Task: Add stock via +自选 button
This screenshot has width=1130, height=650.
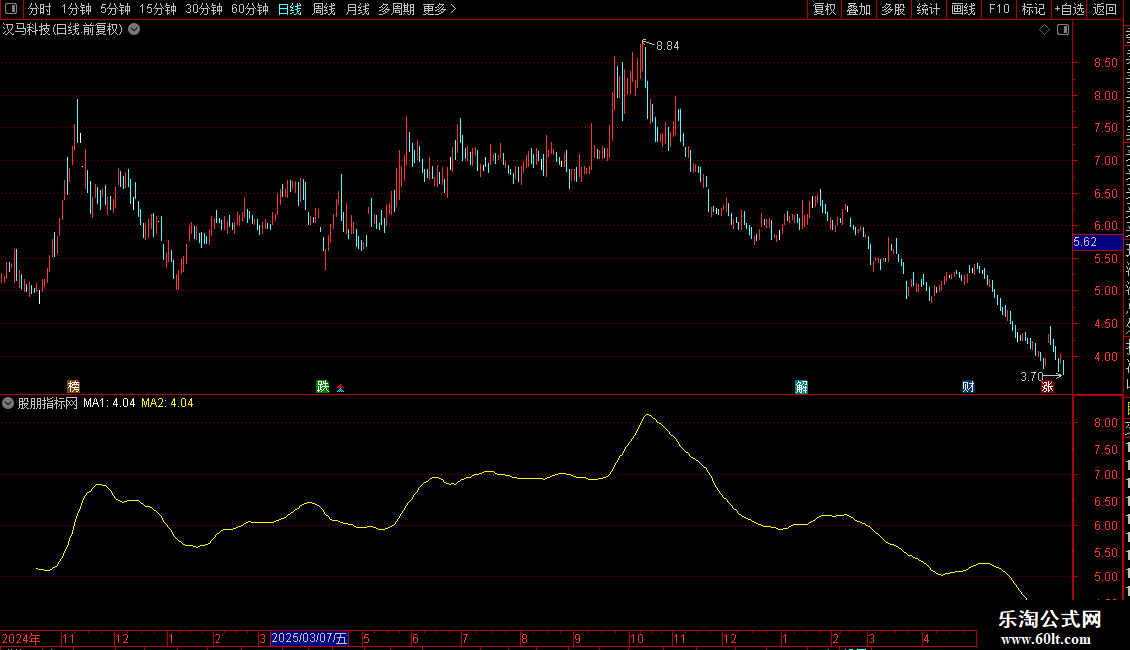Action: [1069, 9]
